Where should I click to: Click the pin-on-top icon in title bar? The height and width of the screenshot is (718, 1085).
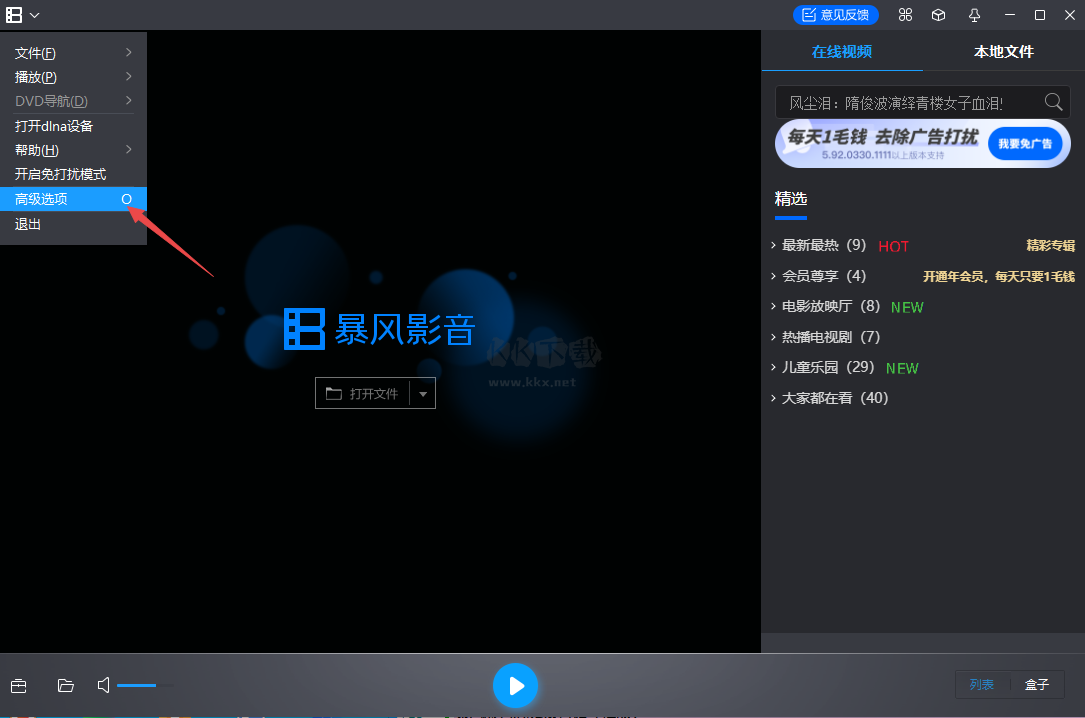[x=974, y=15]
